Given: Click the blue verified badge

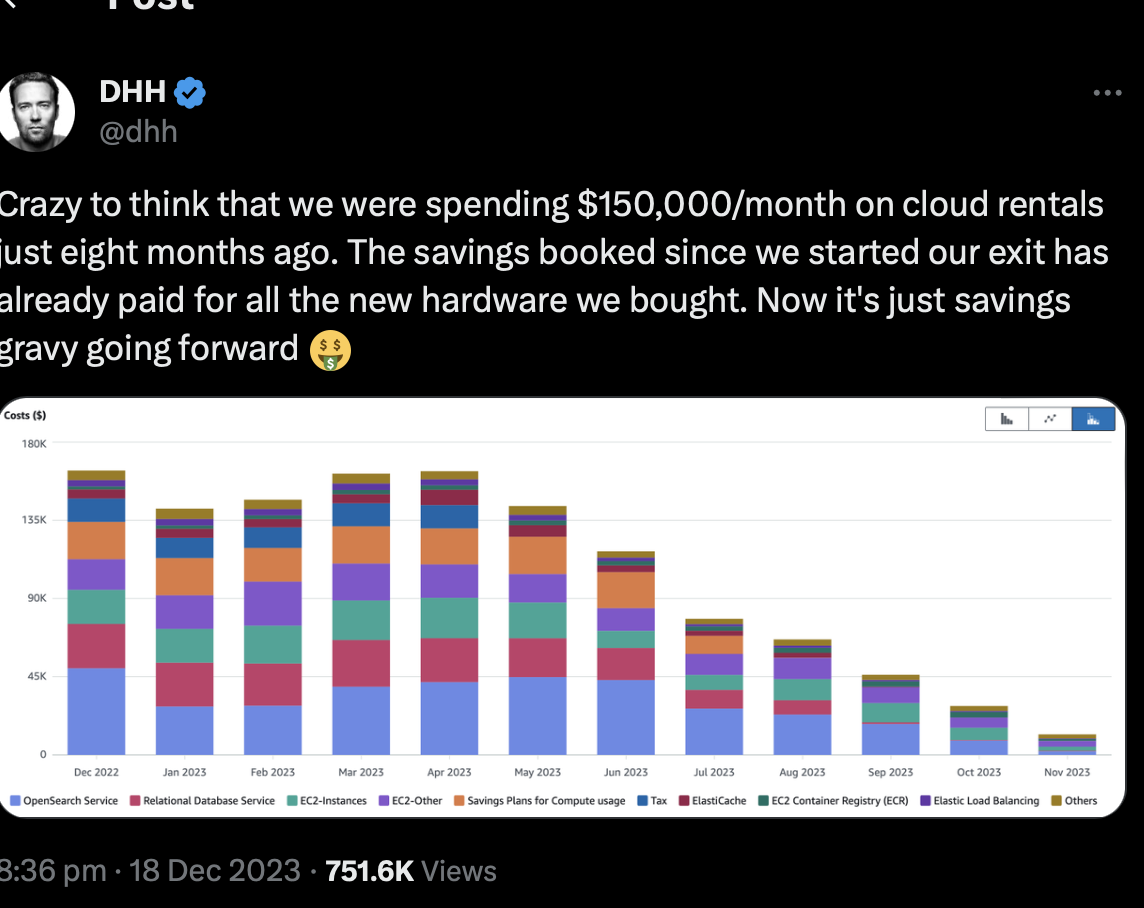Looking at the screenshot, I should tap(190, 93).
